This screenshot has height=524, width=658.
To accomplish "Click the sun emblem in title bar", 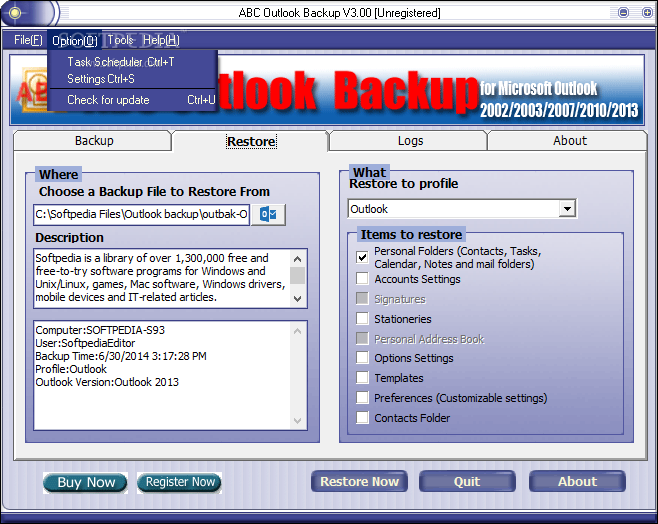I will (x=15, y=13).
